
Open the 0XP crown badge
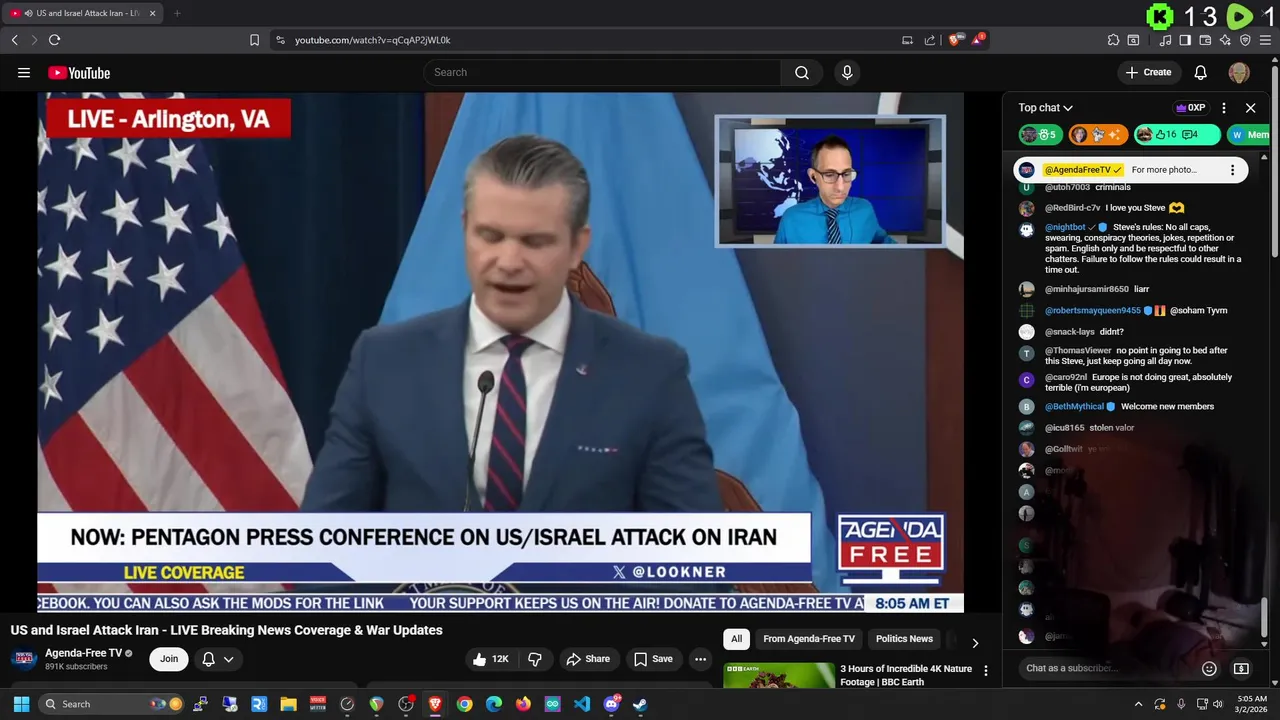[1190, 108]
